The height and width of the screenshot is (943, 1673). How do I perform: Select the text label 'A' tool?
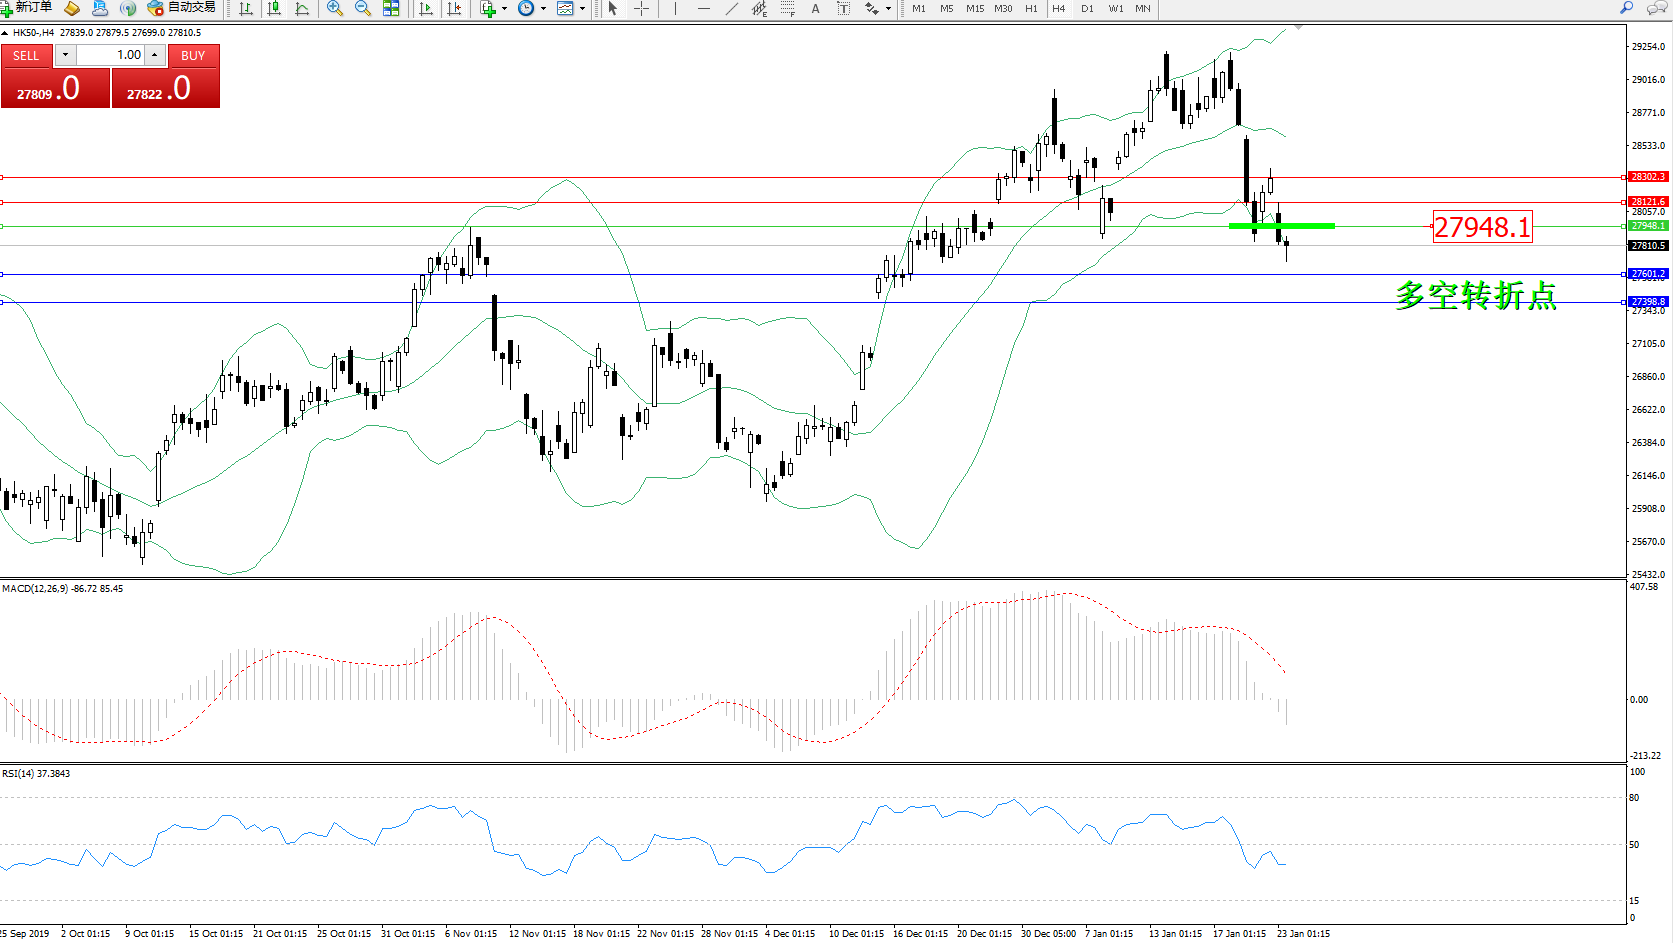(x=815, y=8)
